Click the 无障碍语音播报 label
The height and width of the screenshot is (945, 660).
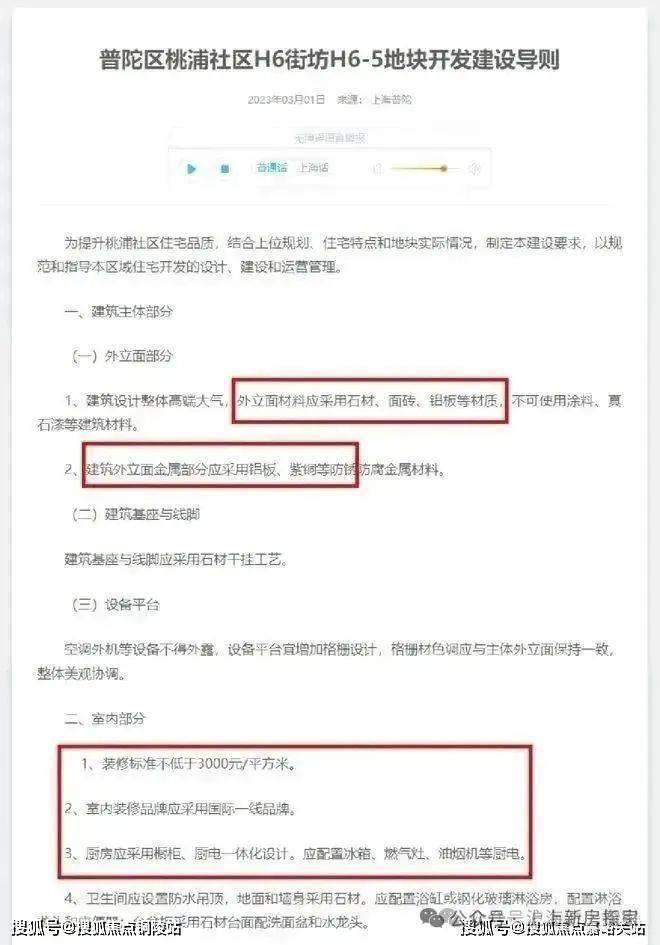pos(330,138)
